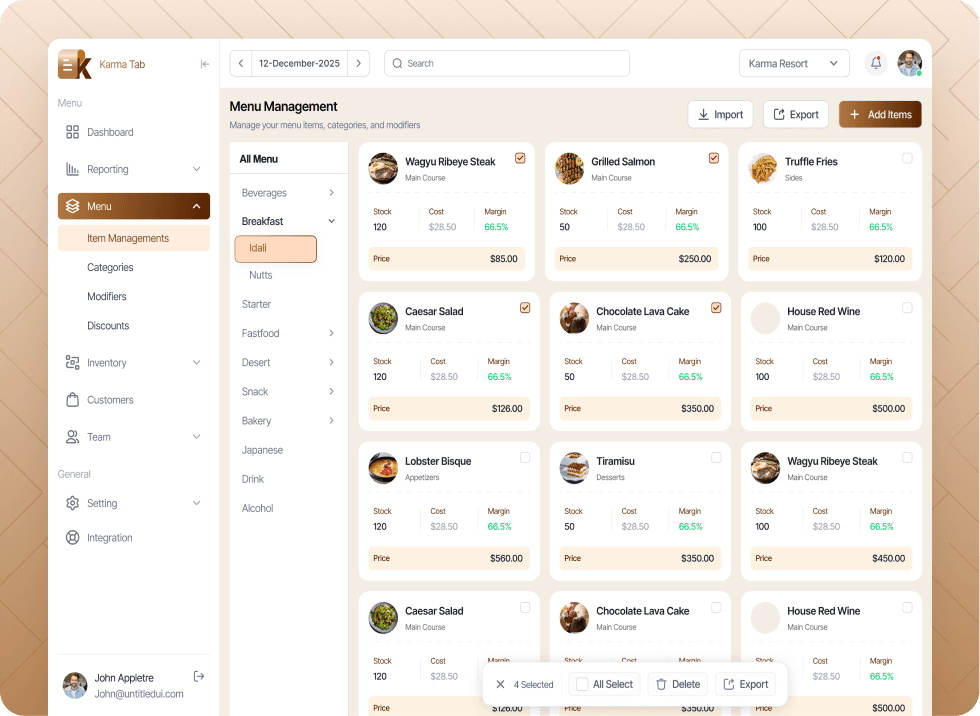Open Truffle Fries dish thumbnail
Viewport: 980px width, 716px height.
tap(763, 169)
